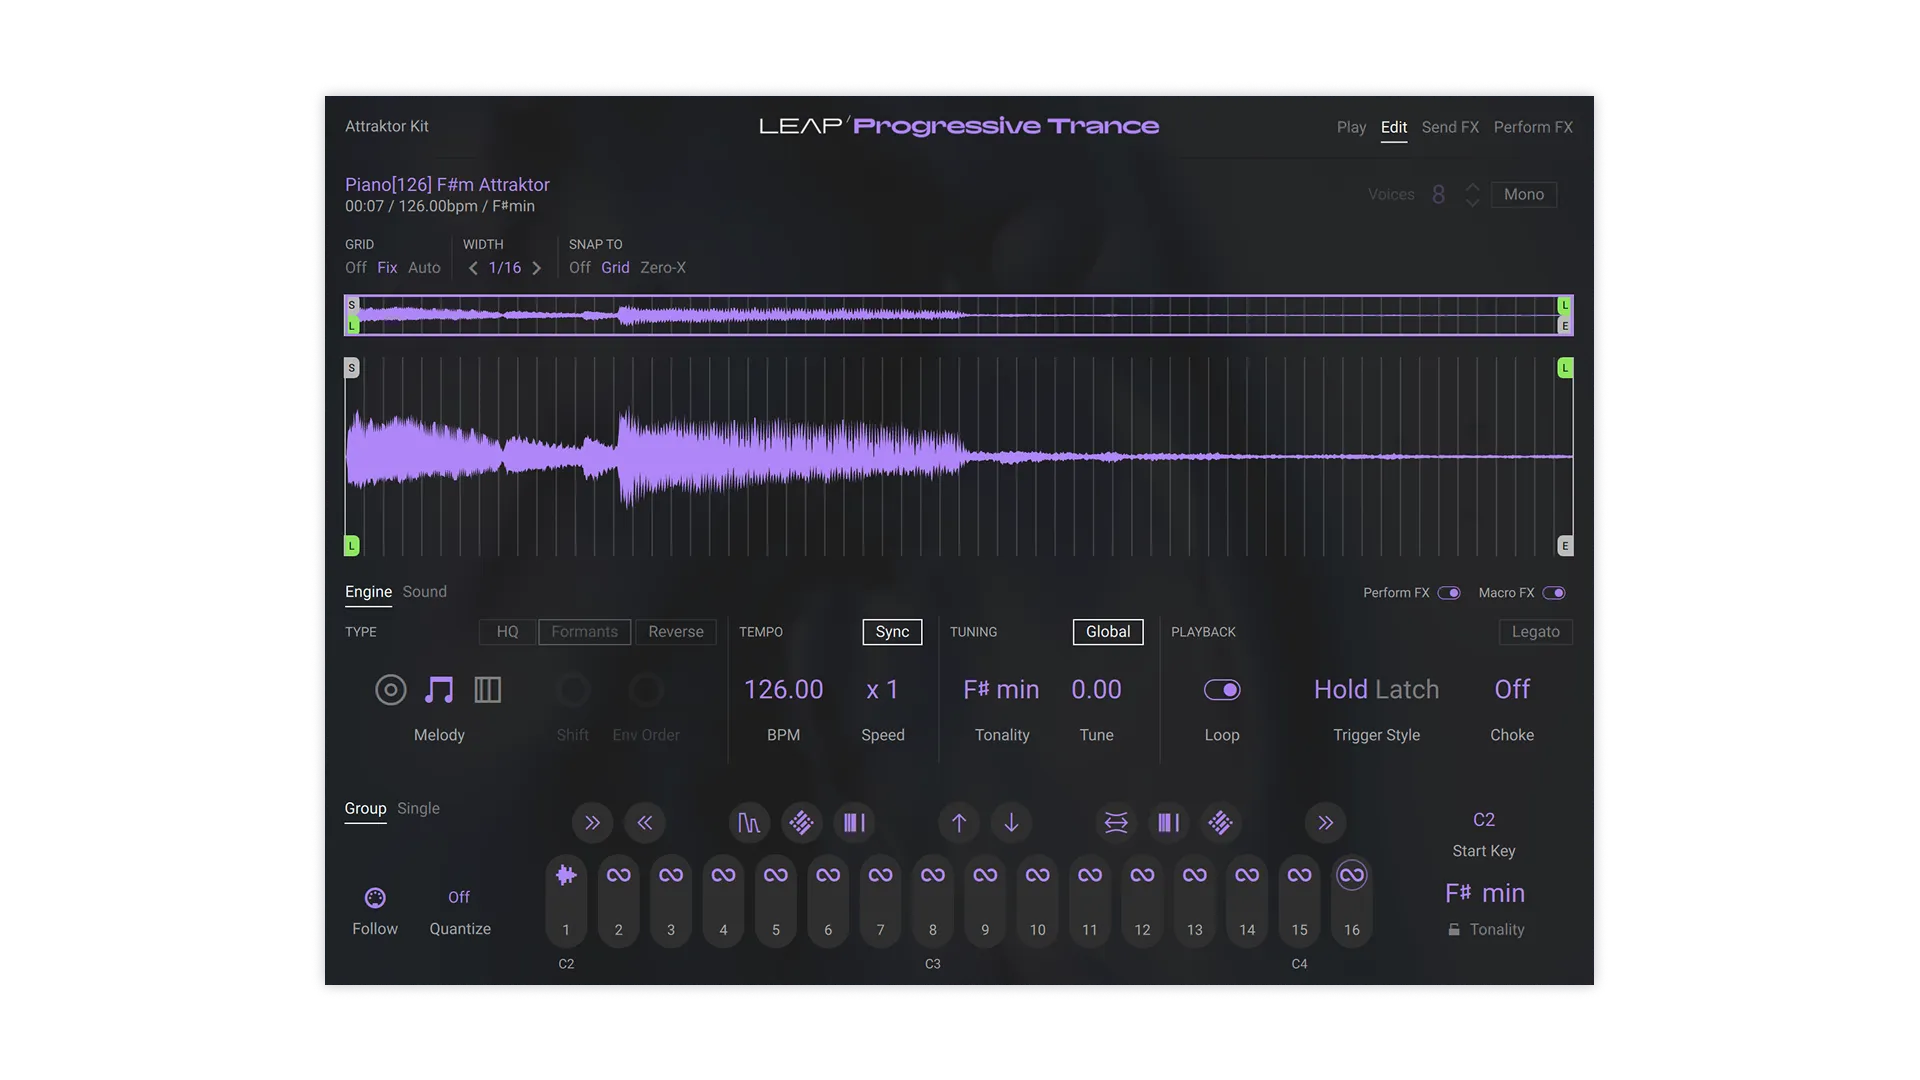Click the Mono button
1920x1080 pixels.
coord(1523,194)
